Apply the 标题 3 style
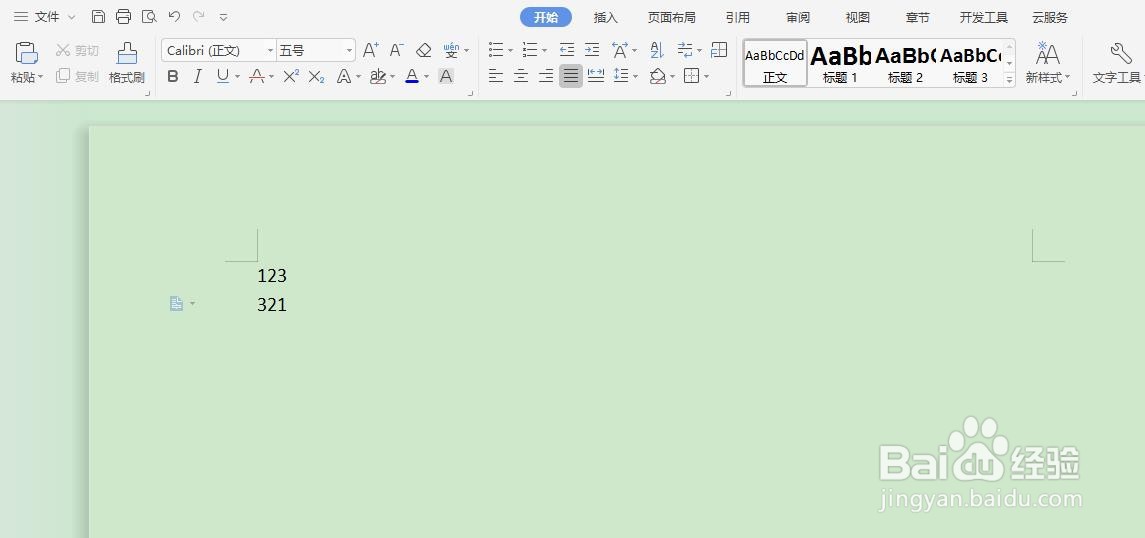Screen dimensions: 1145x538 coord(970,63)
